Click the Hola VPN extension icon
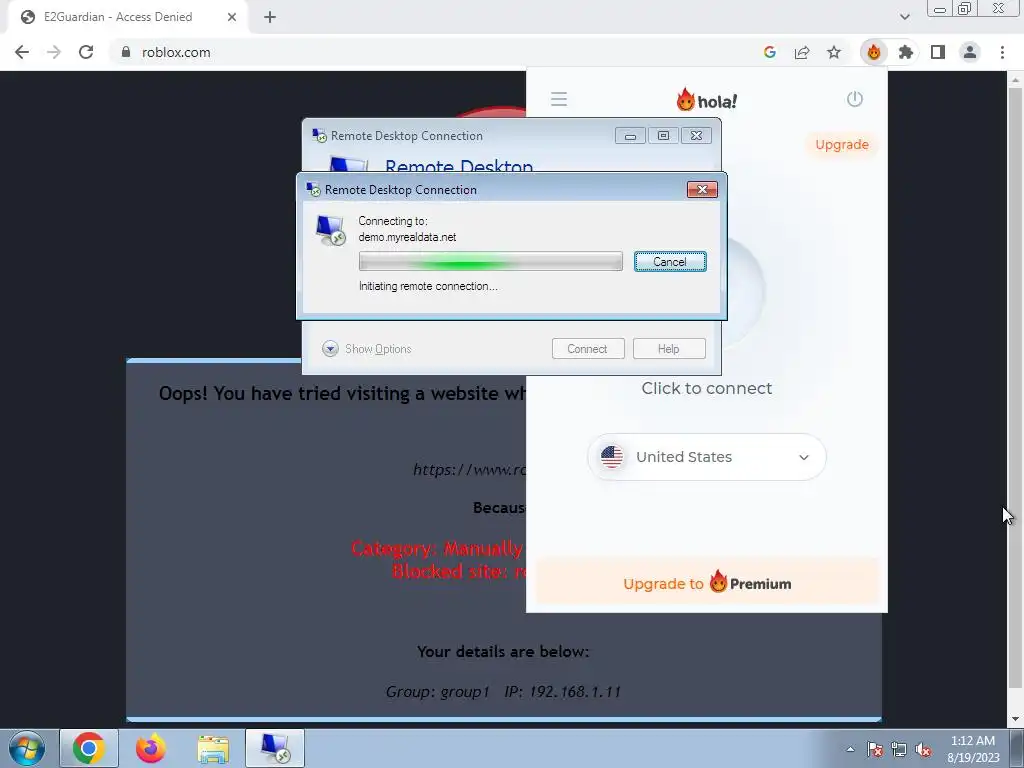 [874, 52]
